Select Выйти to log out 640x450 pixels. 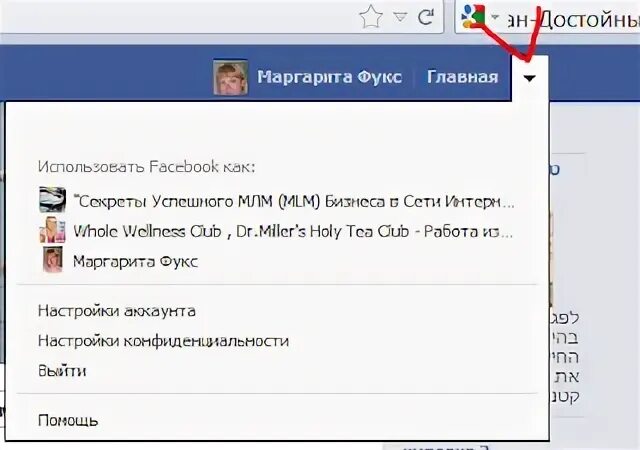pyautogui.click(x=62, y=371)
